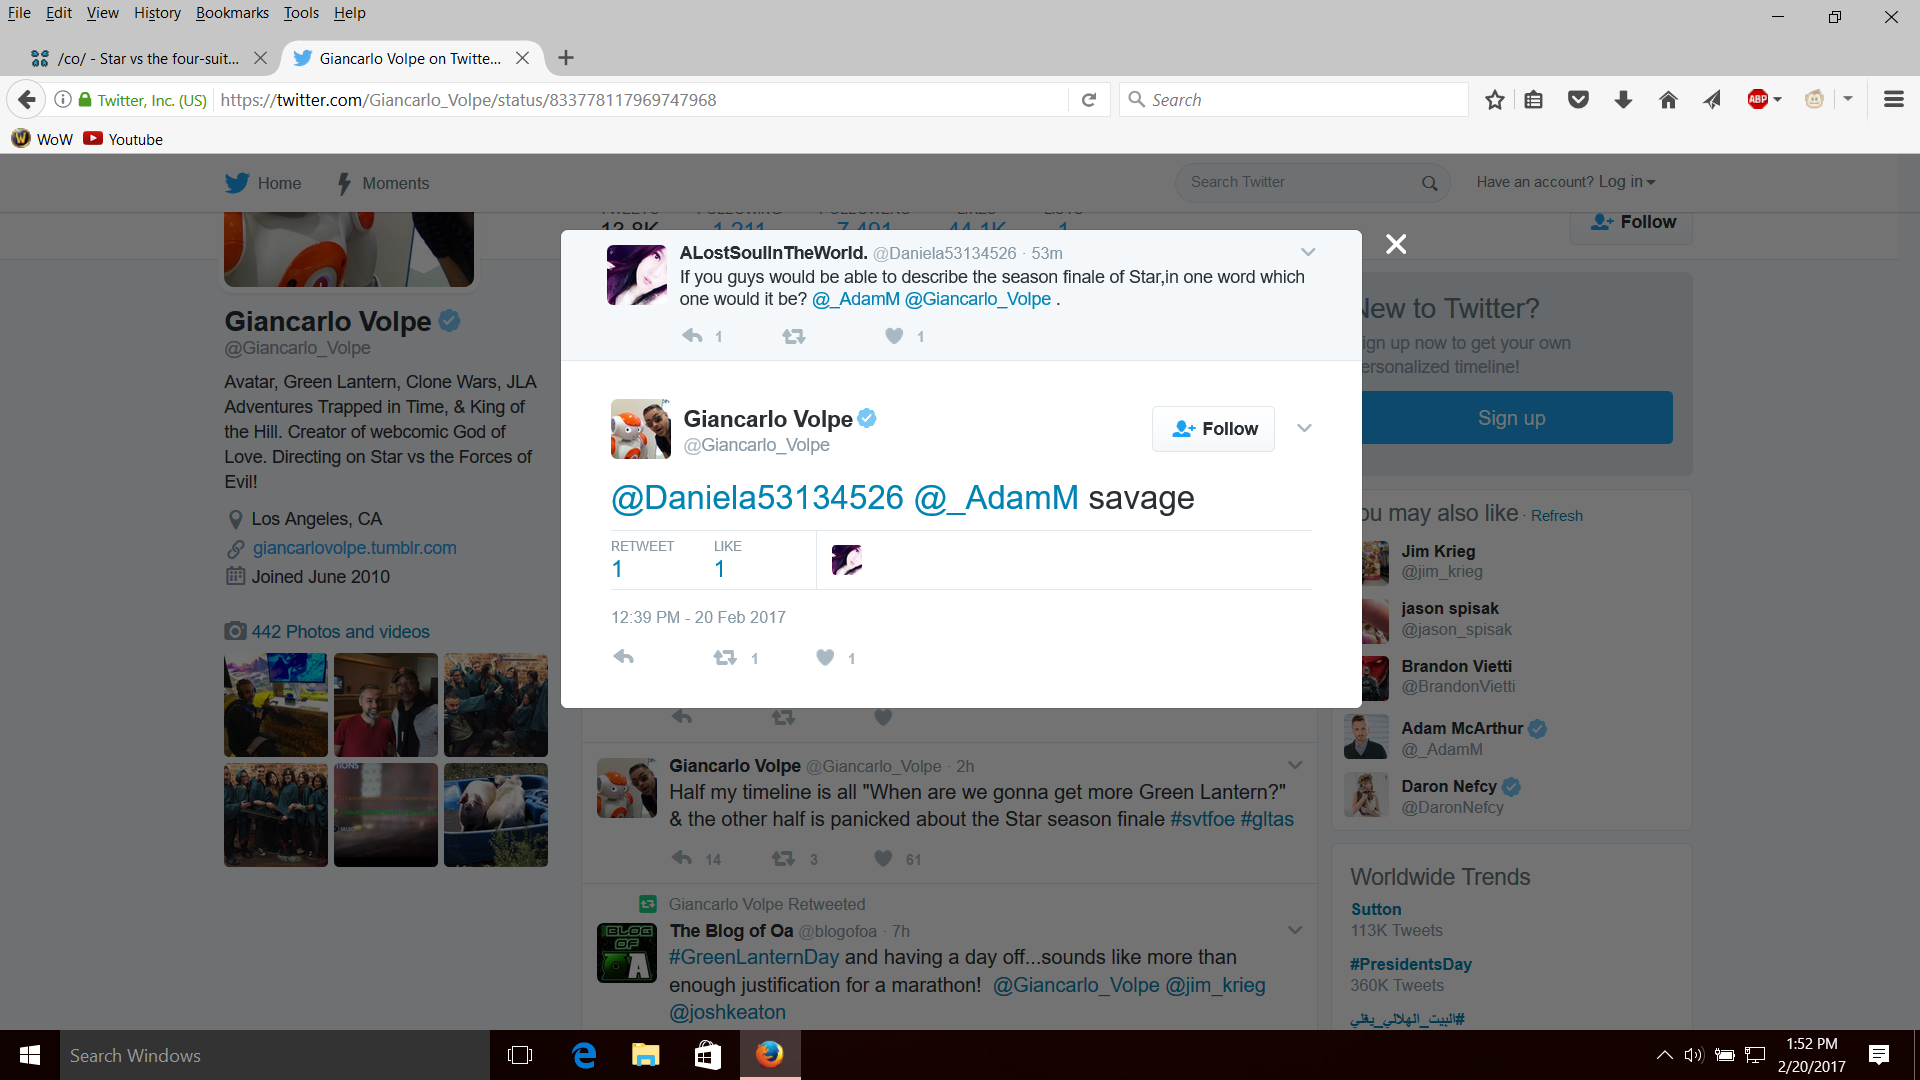This screenshot has height=1080, width=1920.
Task: Reply to Giancarlo's savage tweet
Action: click(x=623, y=657)
